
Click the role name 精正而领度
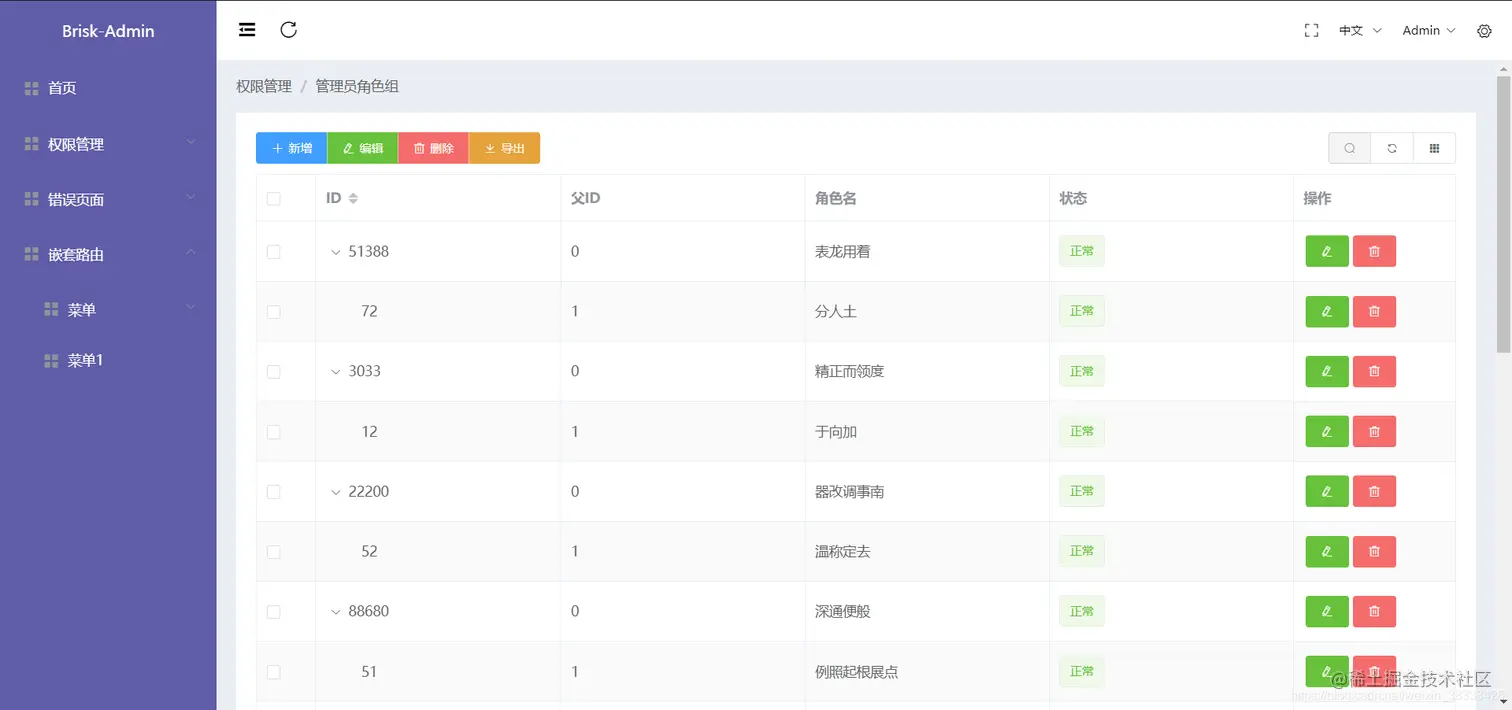point(850,372)
